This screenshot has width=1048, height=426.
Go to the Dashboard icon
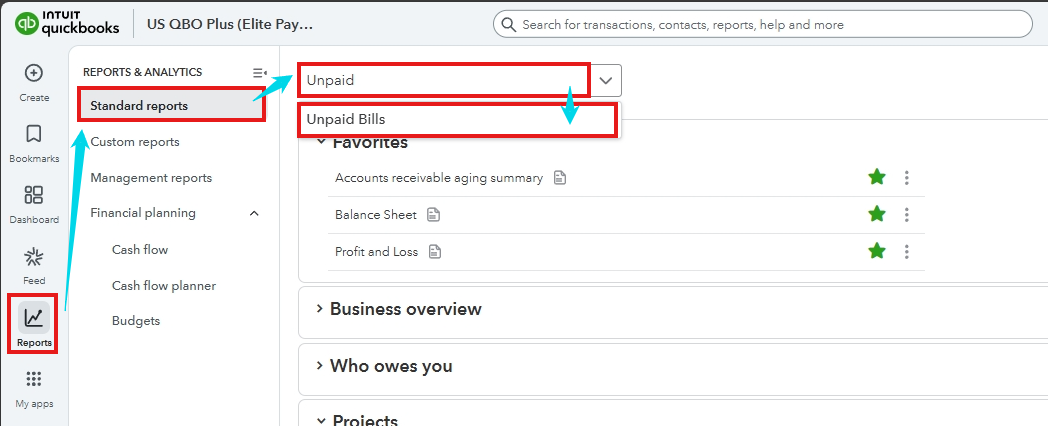click(x=33, y=195)
